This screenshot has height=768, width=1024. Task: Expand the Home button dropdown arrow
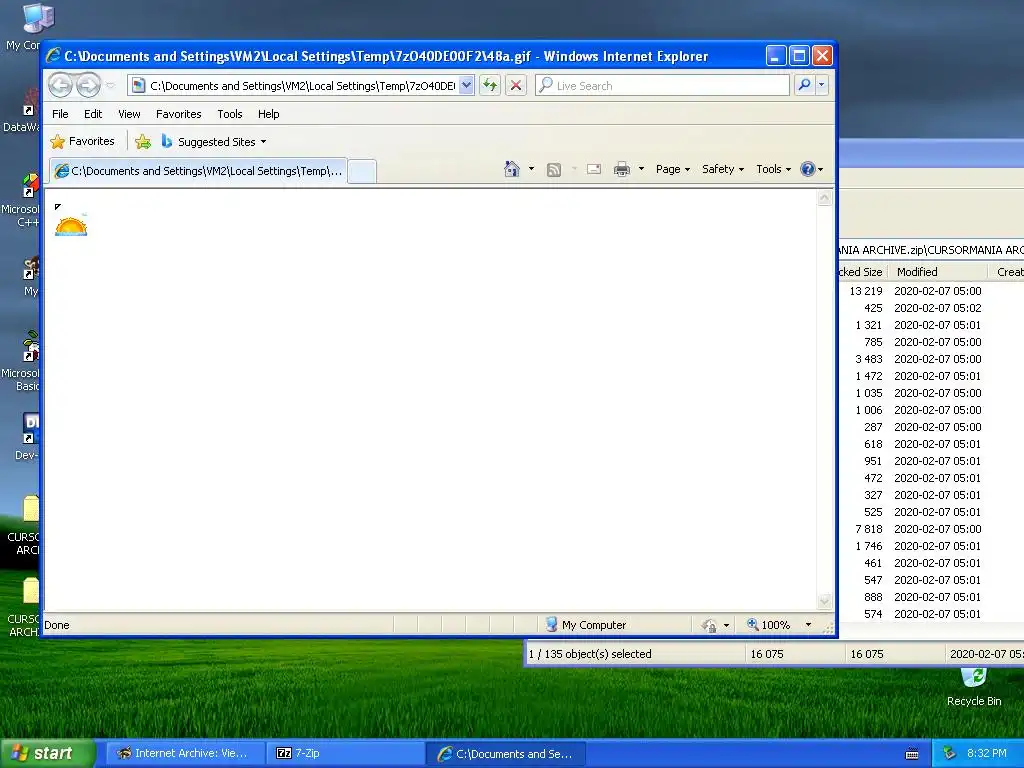(x=531, y=169)
